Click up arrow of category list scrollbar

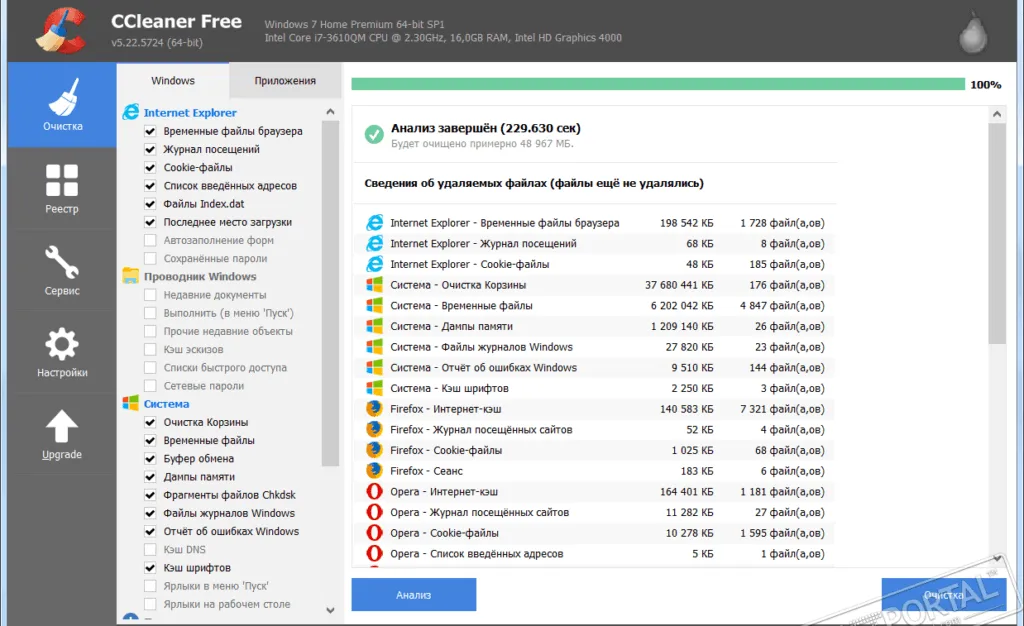pos(330,112)
